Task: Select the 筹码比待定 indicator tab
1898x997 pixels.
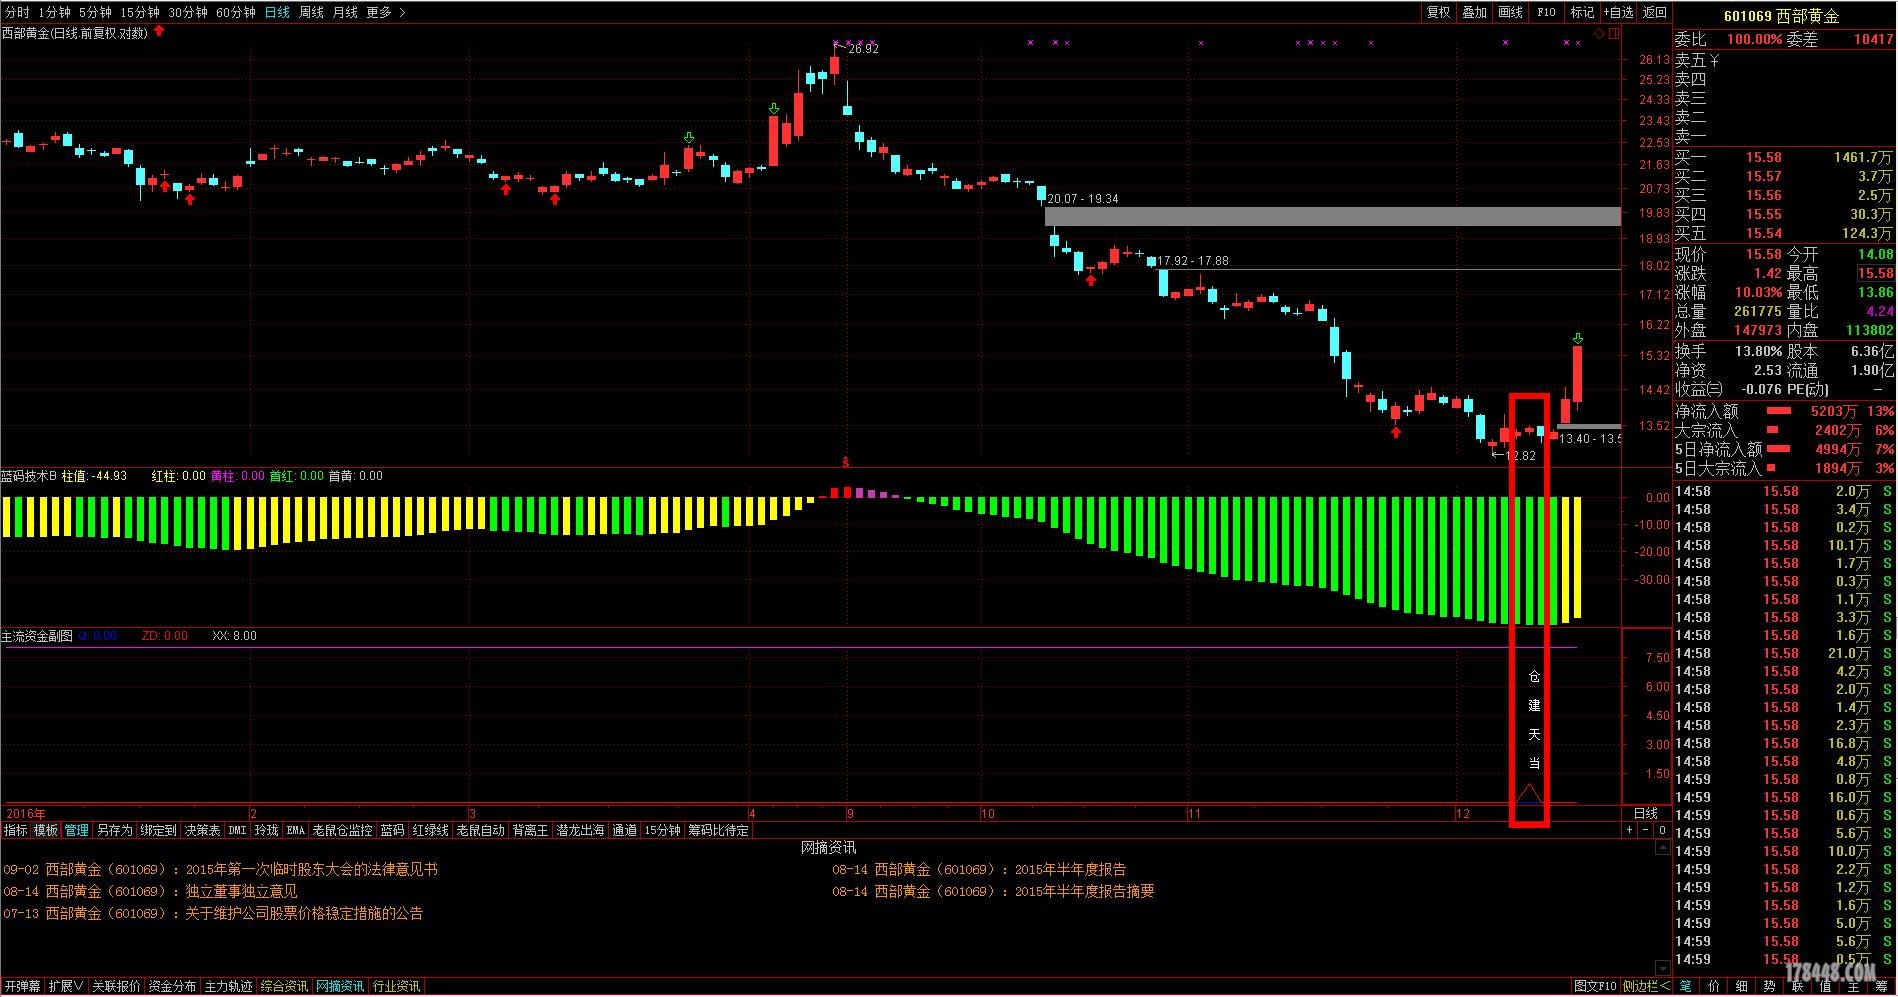Action: tap(718, 830)
